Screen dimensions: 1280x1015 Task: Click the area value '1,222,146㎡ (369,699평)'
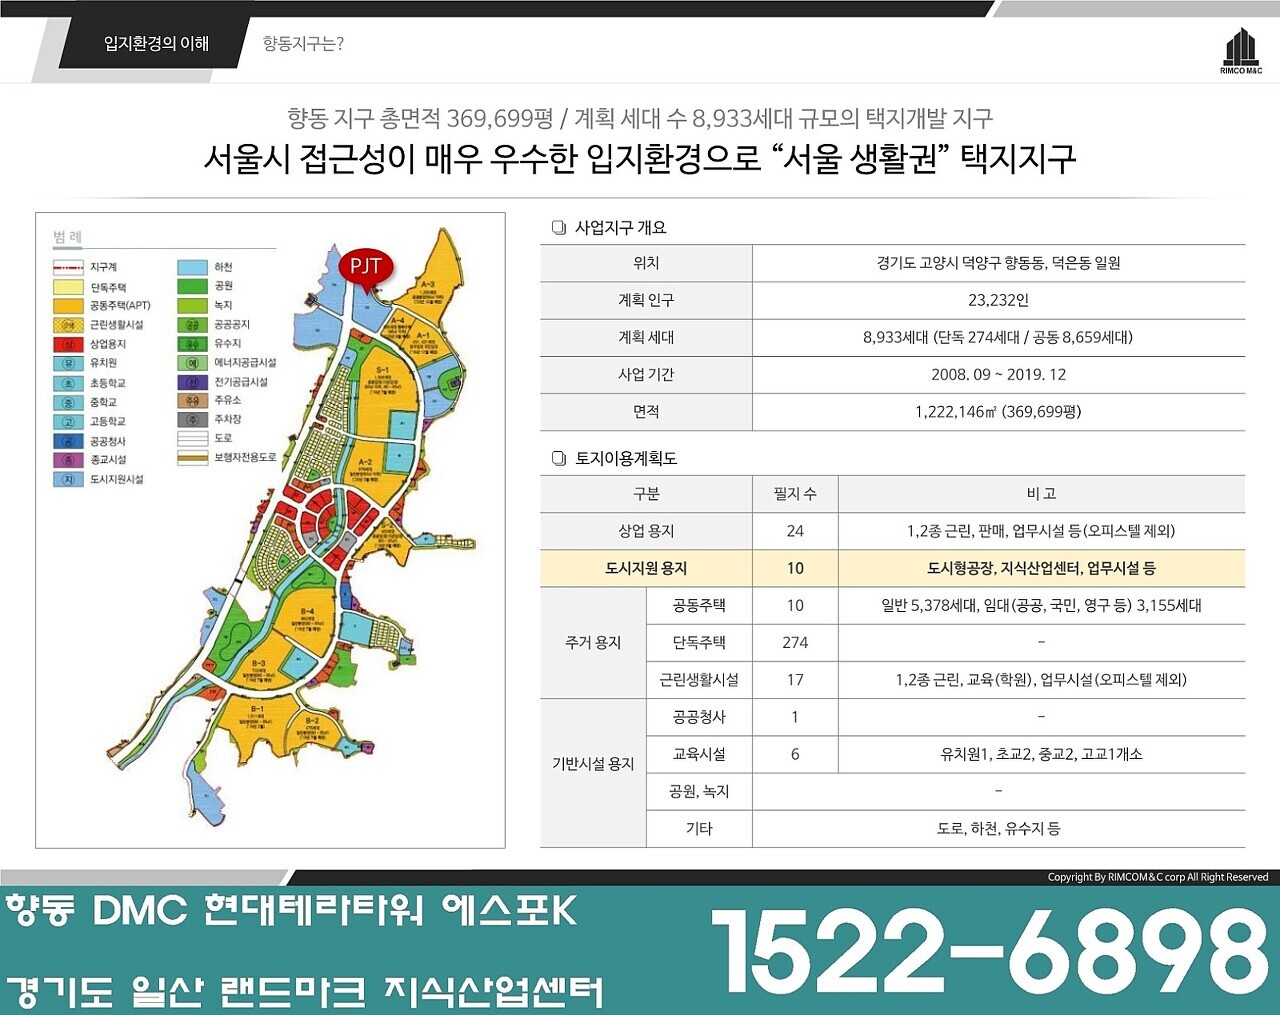pyautogui.click(x=998, y=411)
